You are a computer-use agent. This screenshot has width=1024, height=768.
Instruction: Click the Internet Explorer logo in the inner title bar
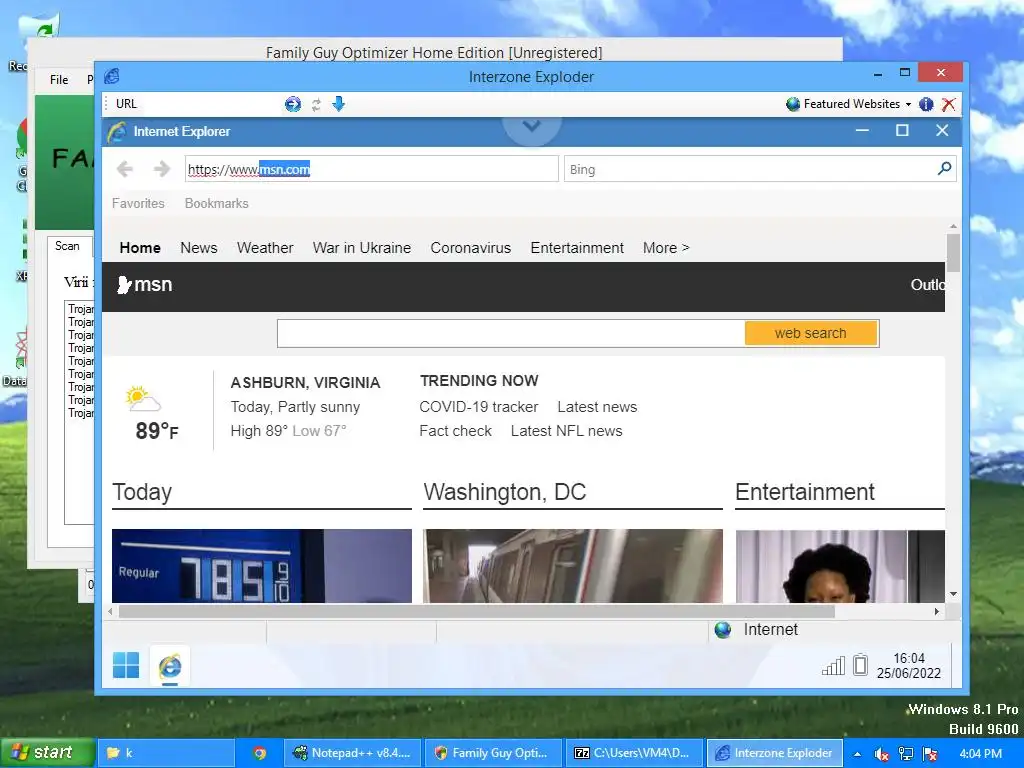[x=117, y=132]
